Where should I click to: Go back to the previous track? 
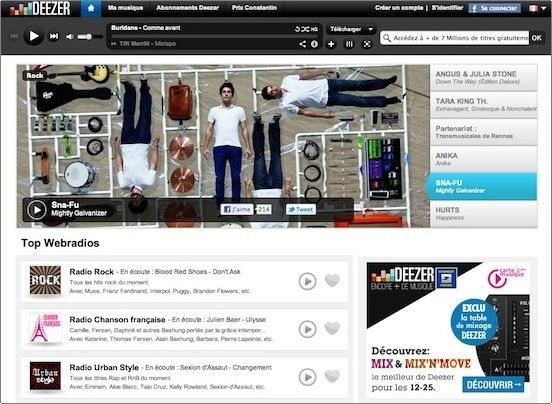pos(14,36)
